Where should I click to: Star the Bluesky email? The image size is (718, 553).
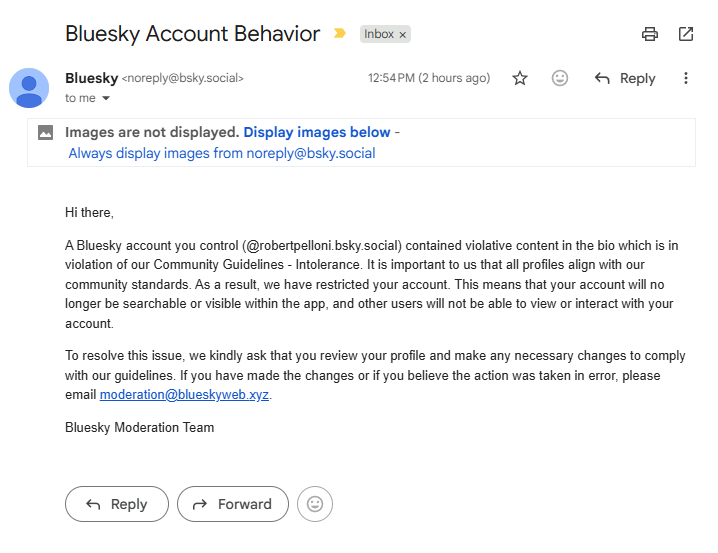coord(520,78)
